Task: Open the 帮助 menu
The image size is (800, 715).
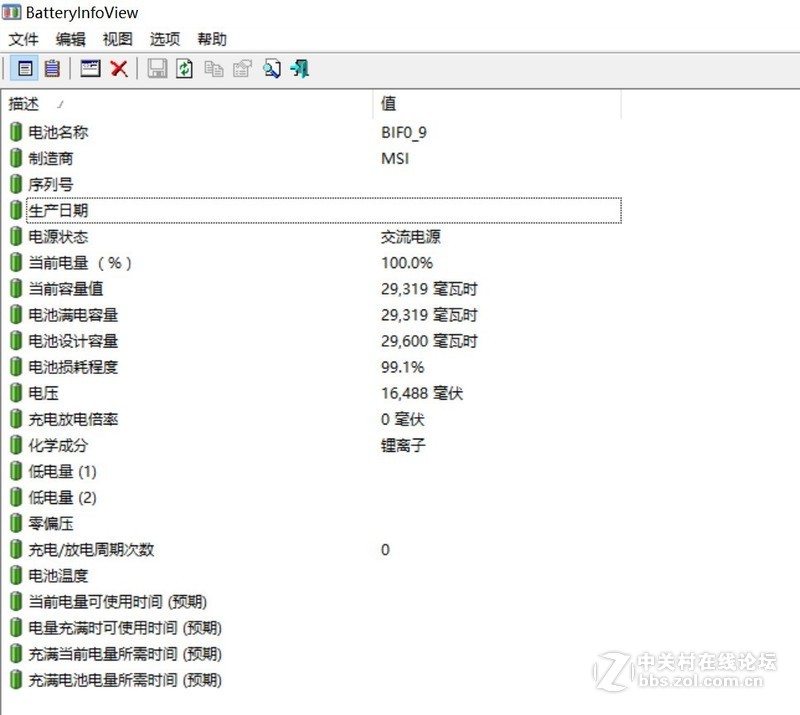Action: pyautogui.click(x=210, y=39)
